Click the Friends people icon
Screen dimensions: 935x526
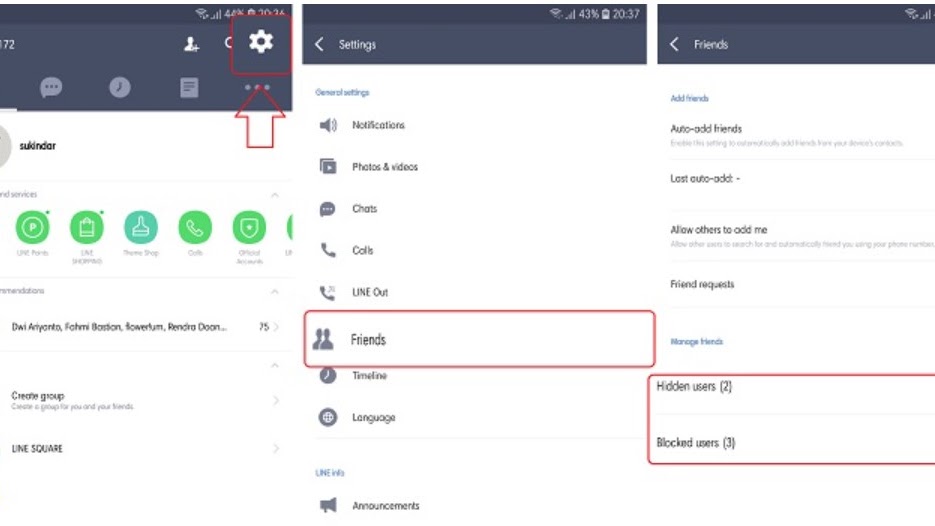tap(323, 339)
